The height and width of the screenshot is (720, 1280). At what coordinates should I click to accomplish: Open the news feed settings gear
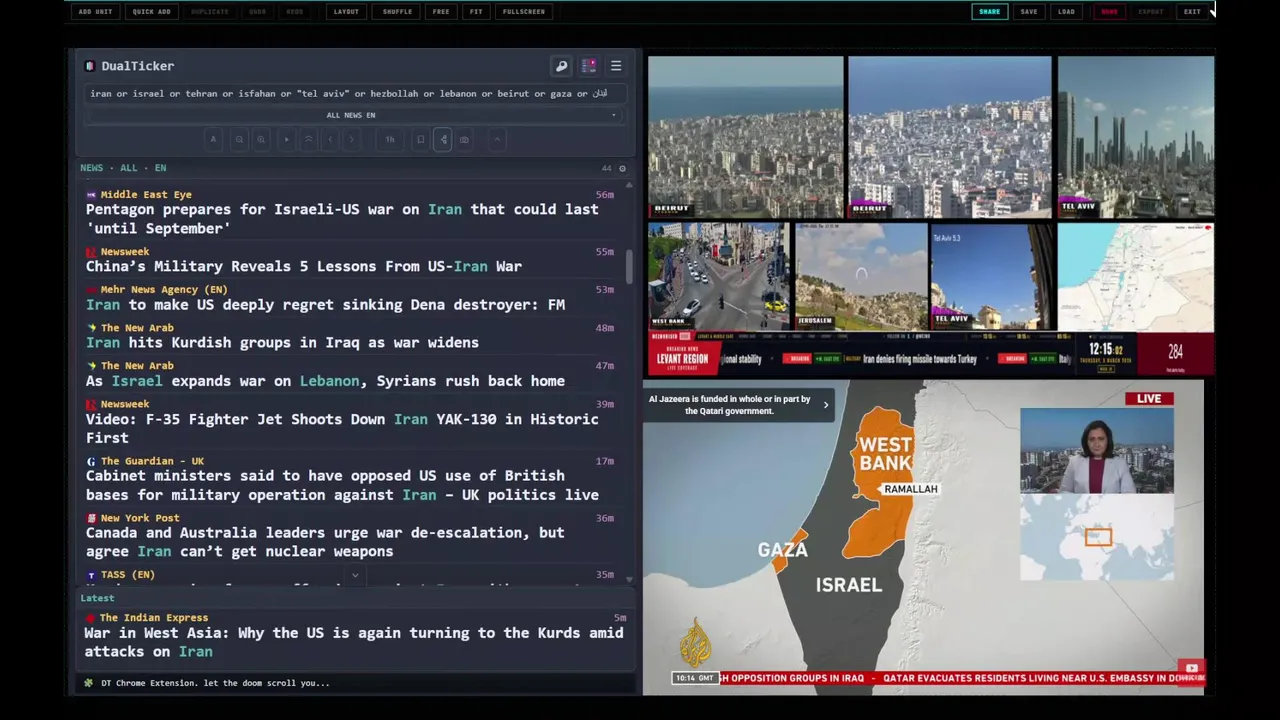622,168
